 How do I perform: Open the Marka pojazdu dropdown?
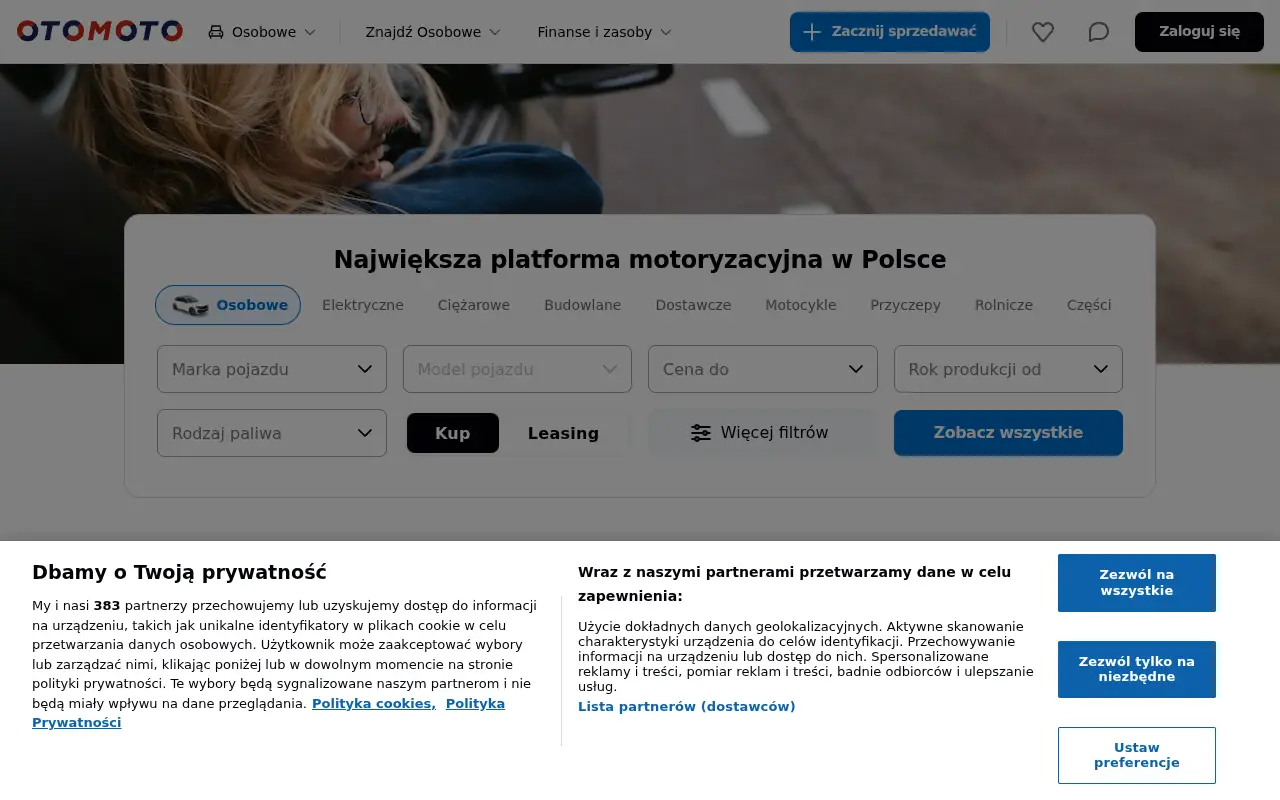[x=272, y=369]
